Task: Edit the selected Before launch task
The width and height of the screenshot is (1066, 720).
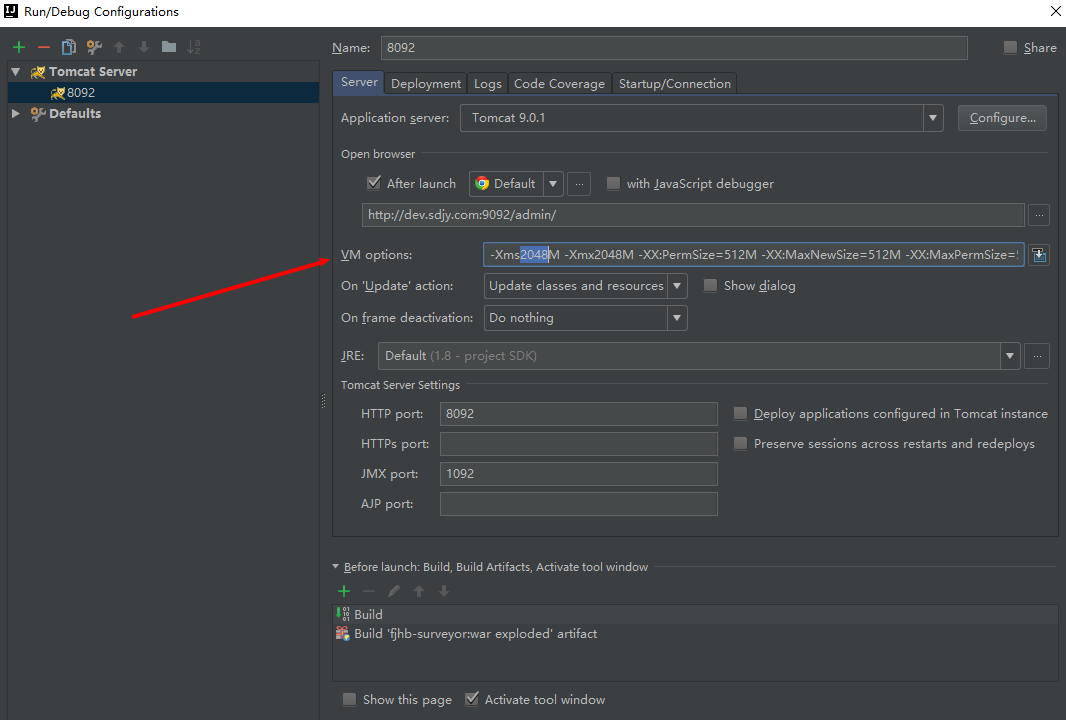Action: [394, 591]
